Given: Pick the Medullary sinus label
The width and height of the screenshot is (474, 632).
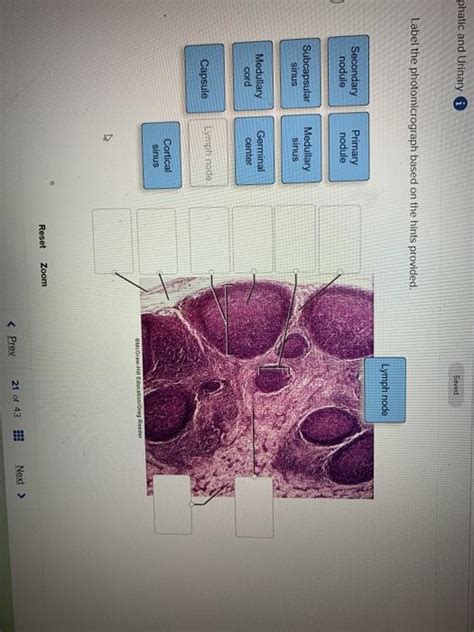Looking at the screenshot, I should (301, 149).
